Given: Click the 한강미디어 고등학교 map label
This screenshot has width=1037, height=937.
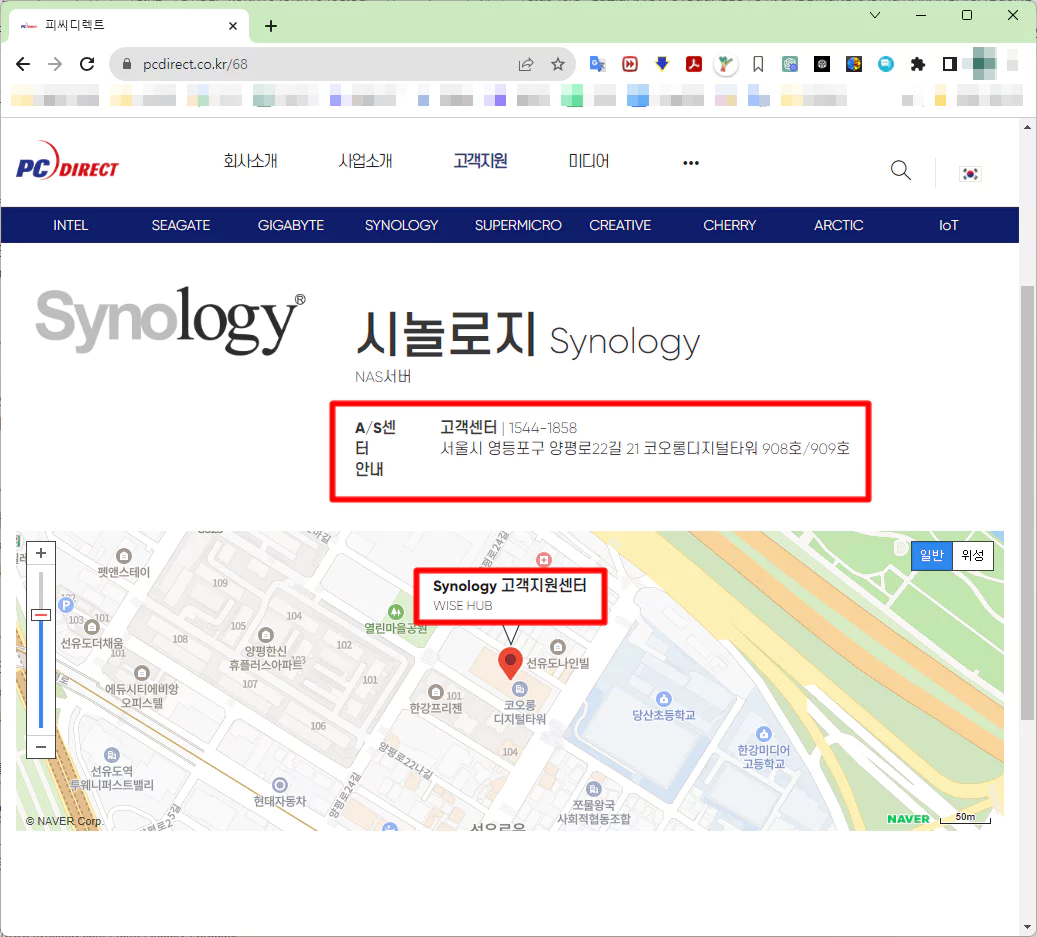Looking at the screenshot, I should click(763, 757).
